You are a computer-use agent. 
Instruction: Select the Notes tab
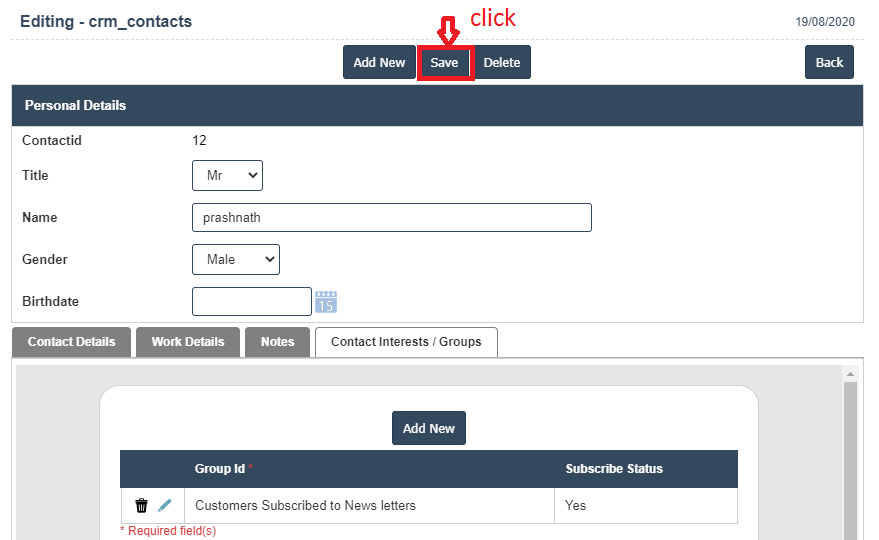tap(278, 342)
